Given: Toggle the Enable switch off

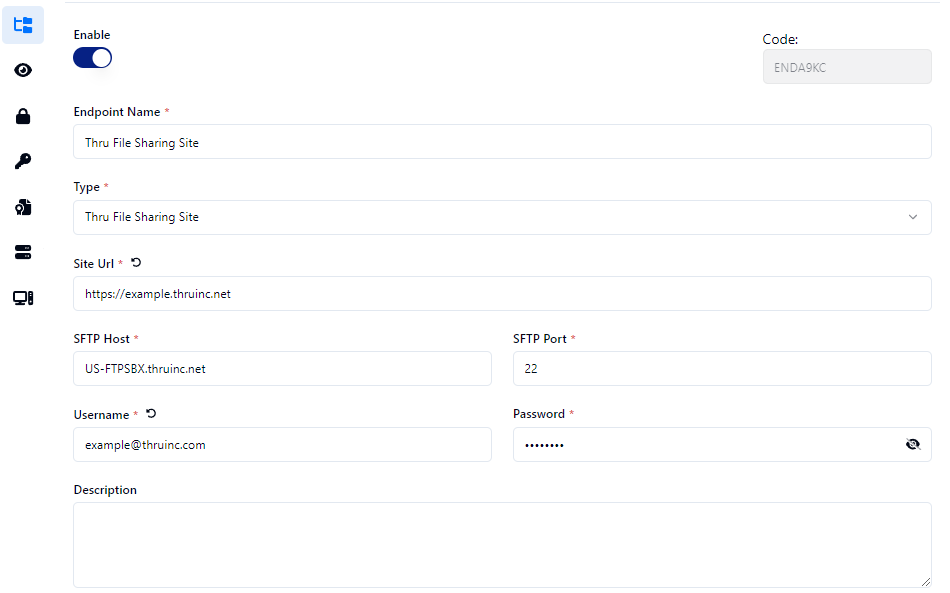Looking at the screenshot, I should pos(92,58).
